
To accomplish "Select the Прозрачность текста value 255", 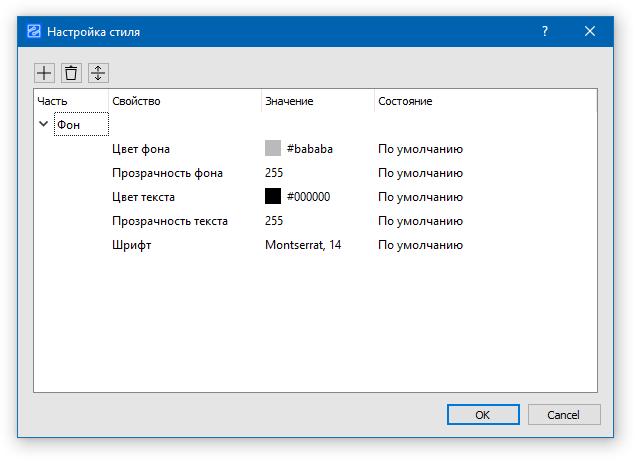I will coord(274,221).
